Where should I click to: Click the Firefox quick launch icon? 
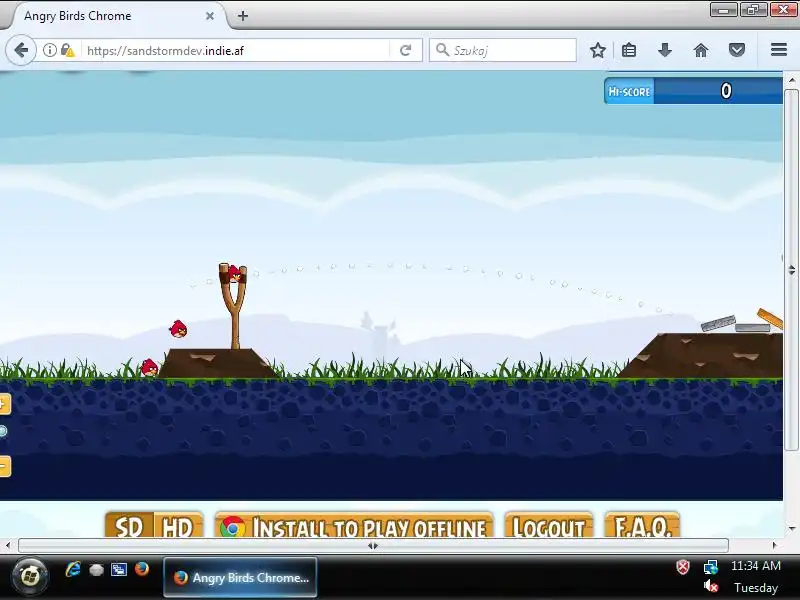(142, 569)
